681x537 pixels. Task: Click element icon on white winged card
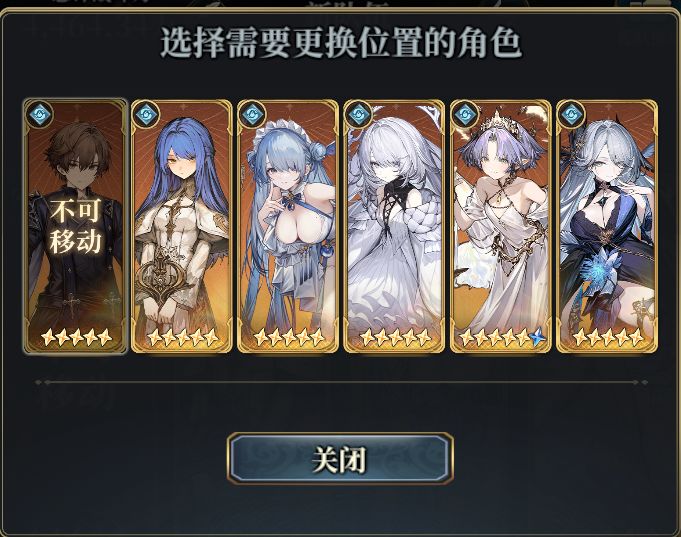point(359,115)
